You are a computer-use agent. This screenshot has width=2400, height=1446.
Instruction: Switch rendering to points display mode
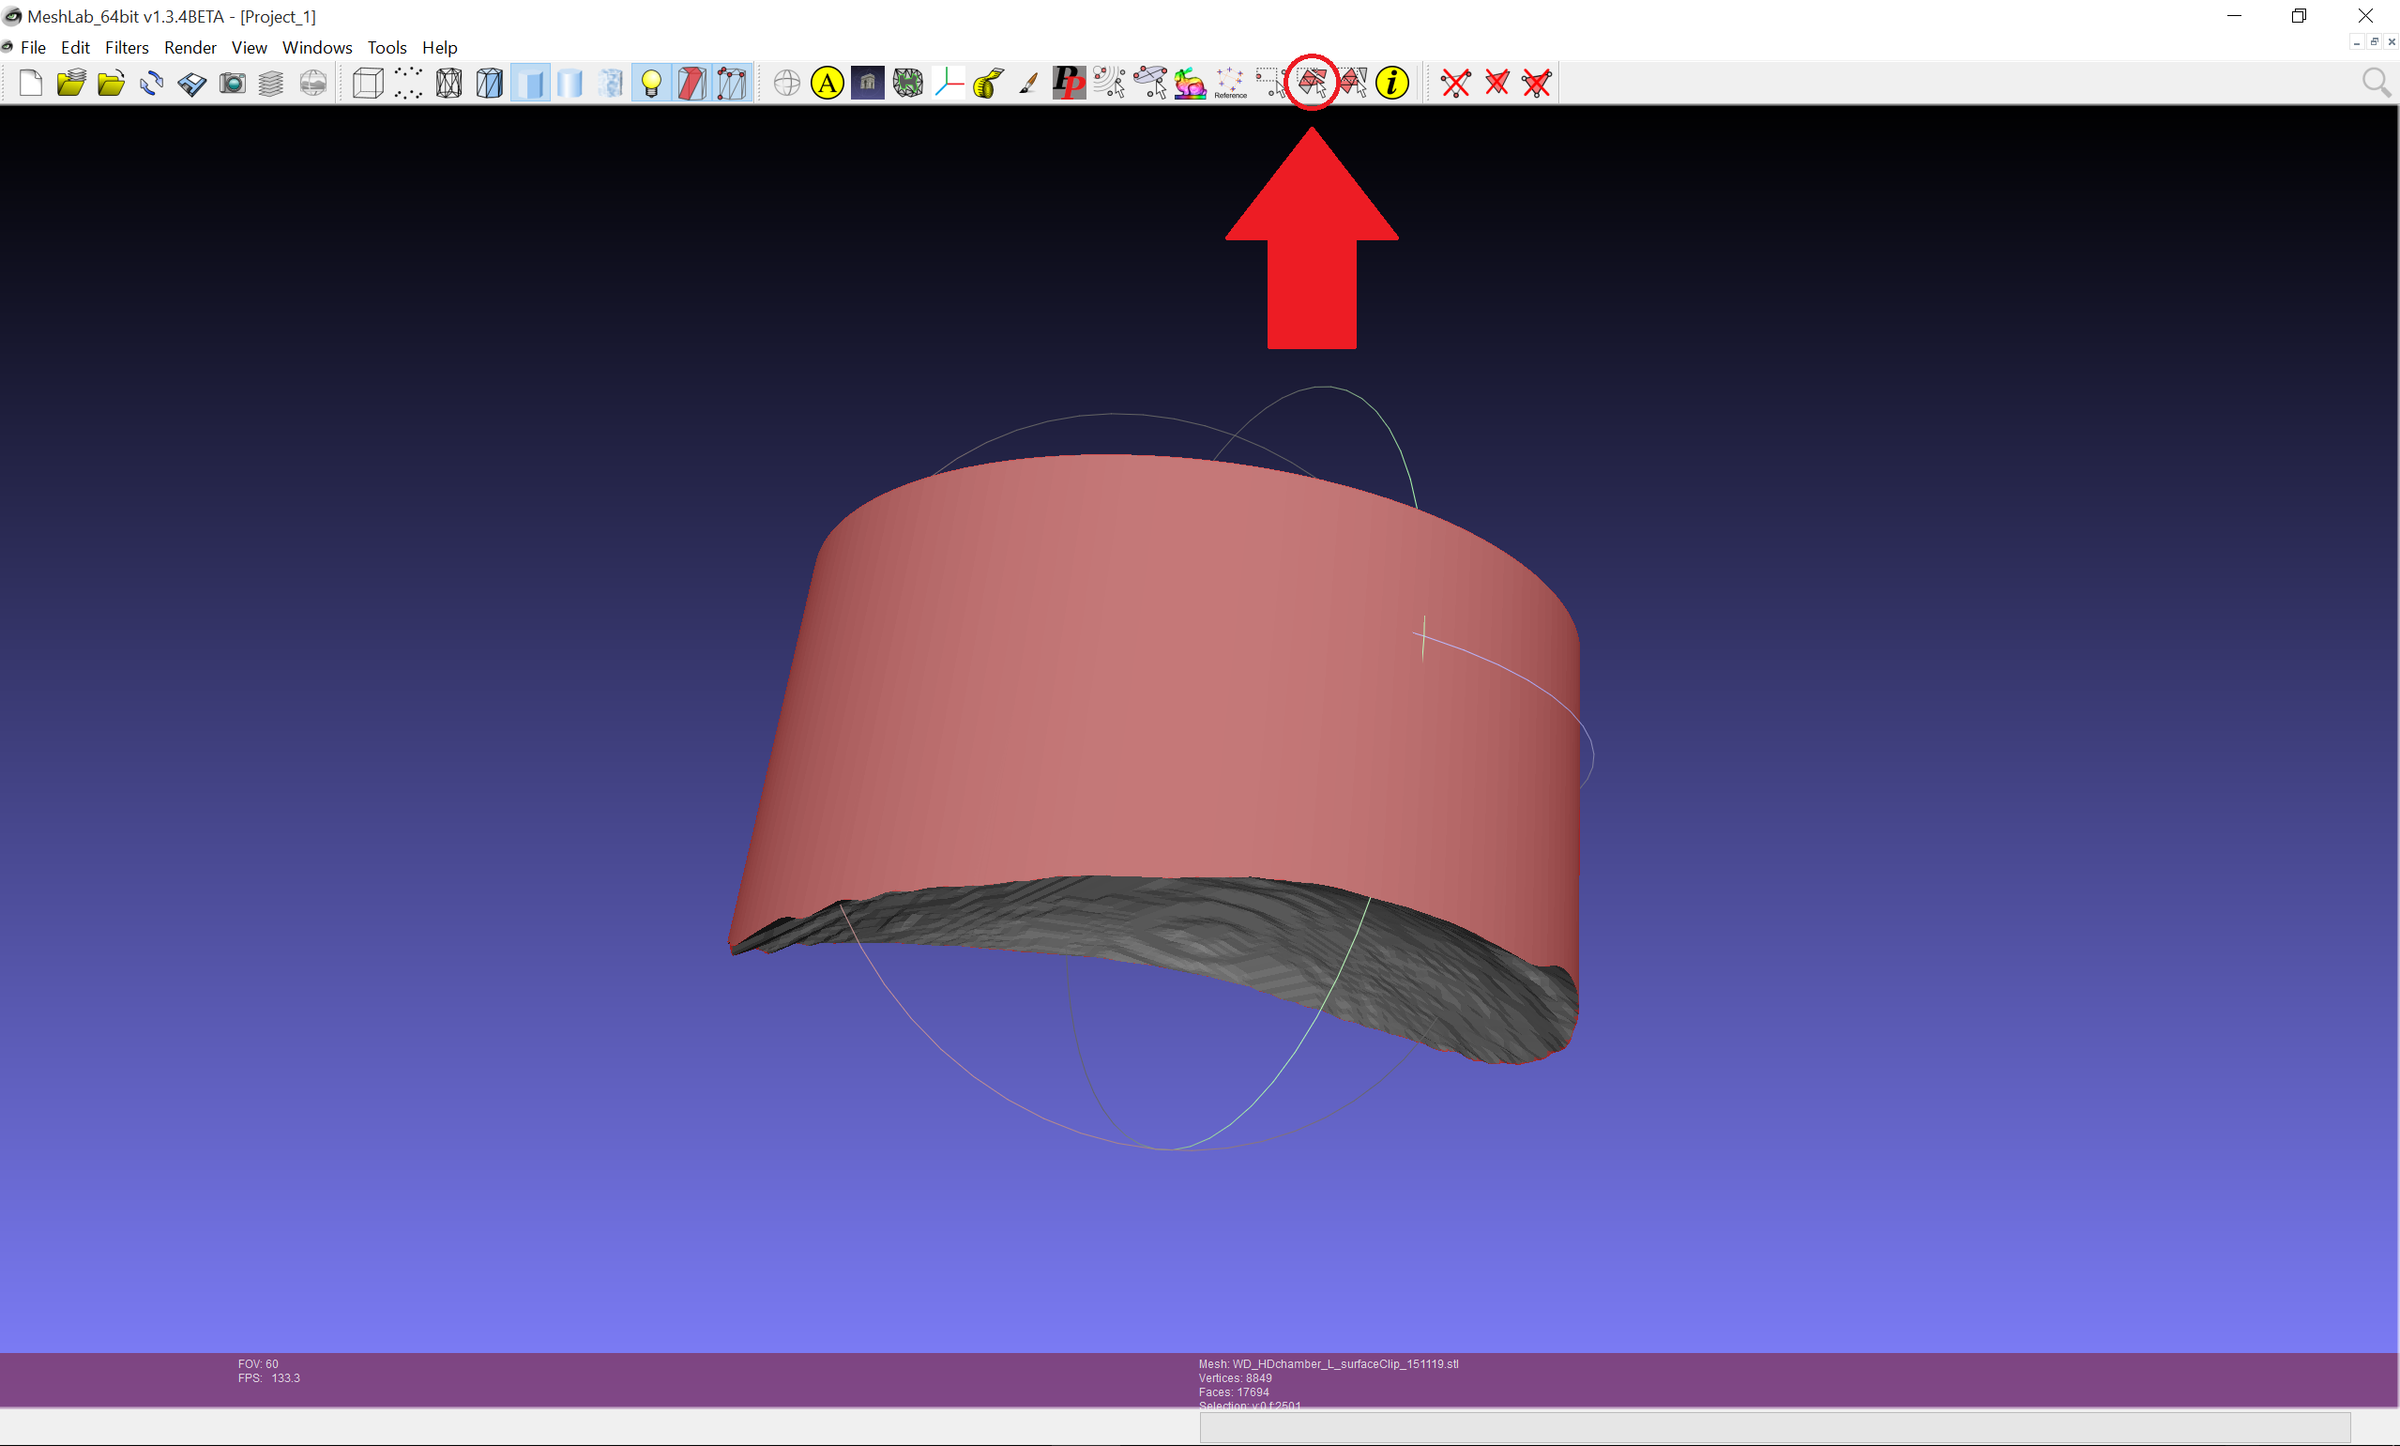[x=409, y=83]
